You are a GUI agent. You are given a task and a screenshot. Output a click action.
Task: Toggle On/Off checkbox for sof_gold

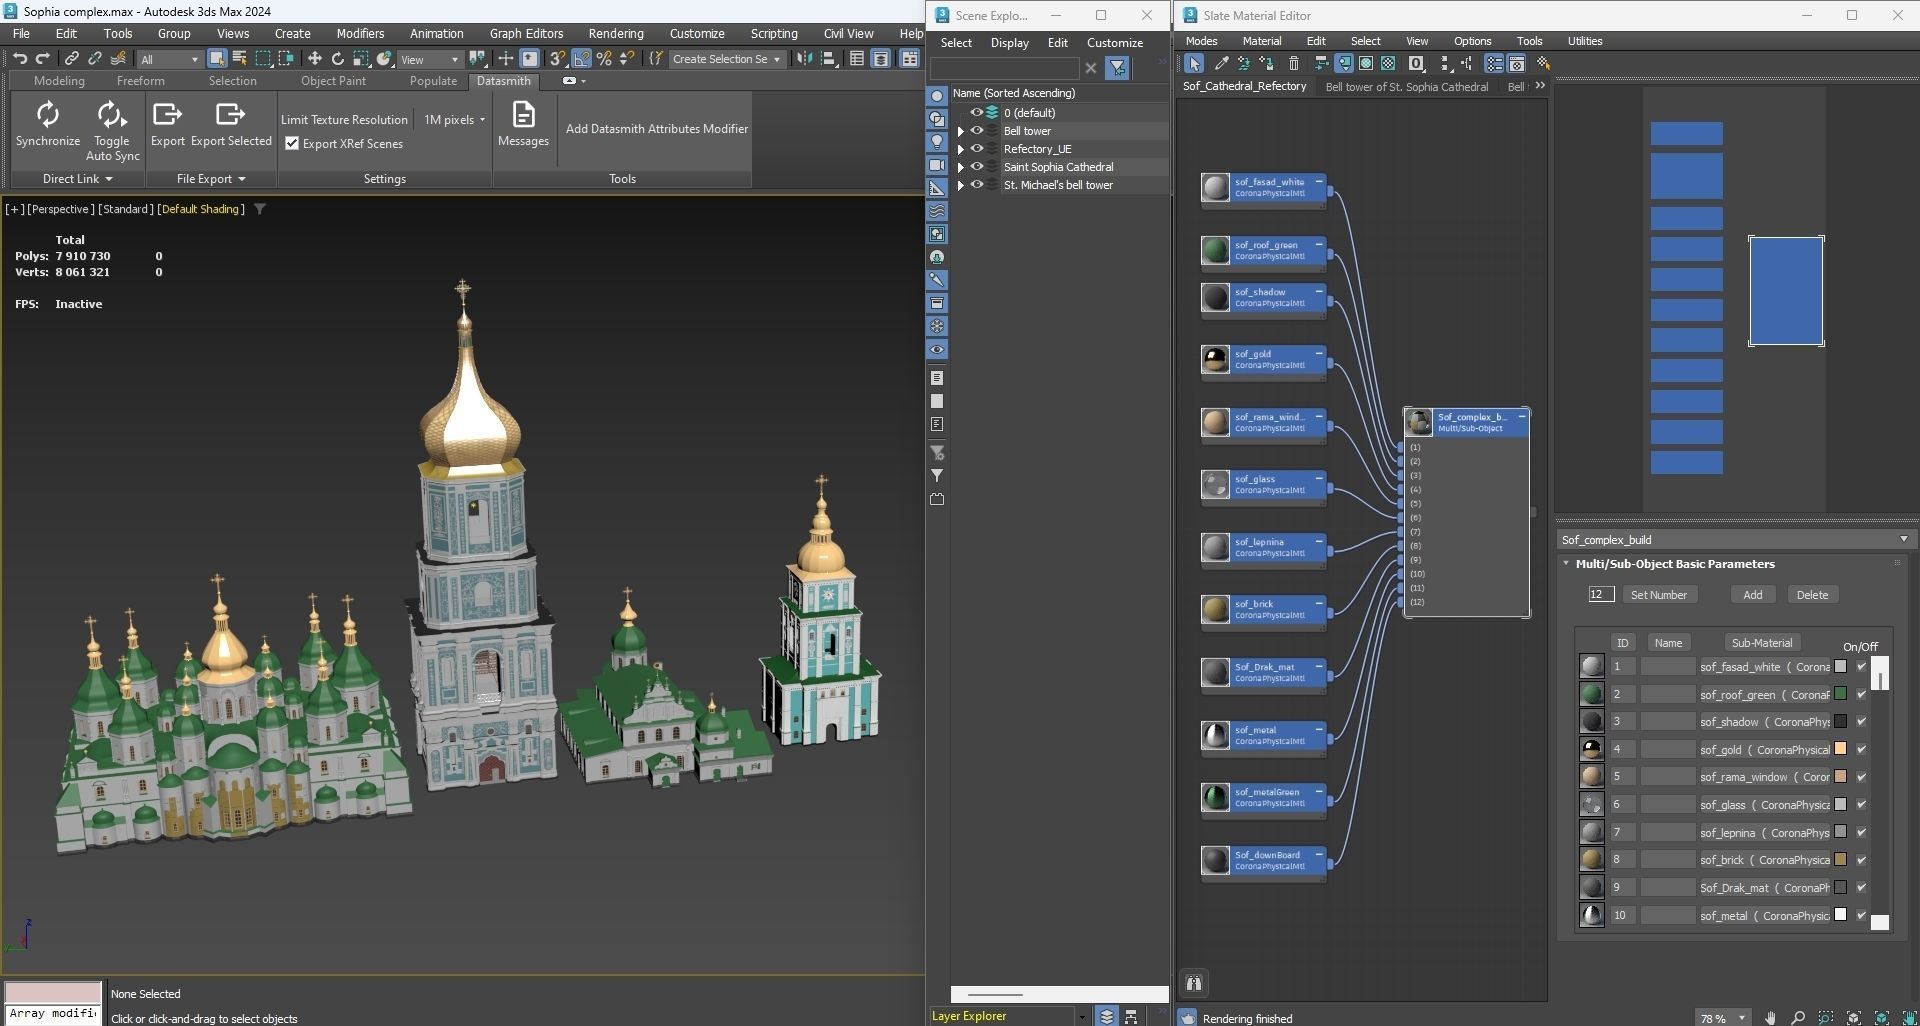[x=1861, y=749]
